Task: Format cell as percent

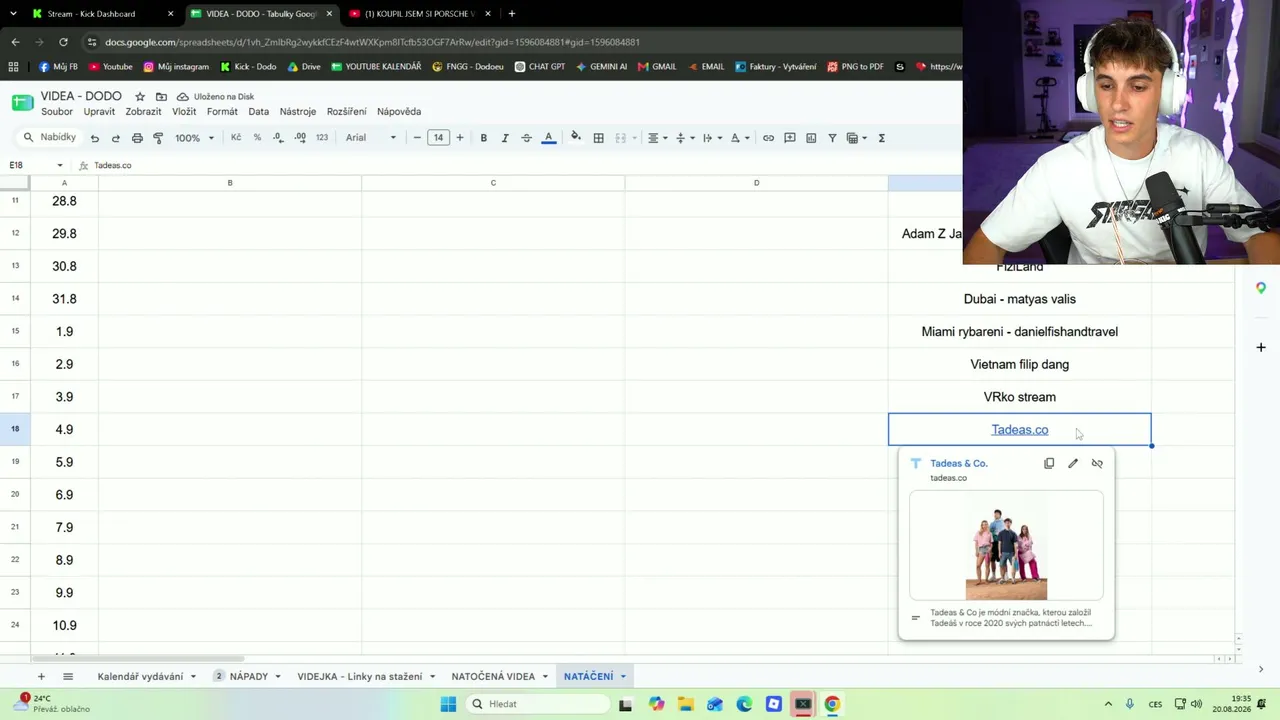Action: (x=257, y=138)
